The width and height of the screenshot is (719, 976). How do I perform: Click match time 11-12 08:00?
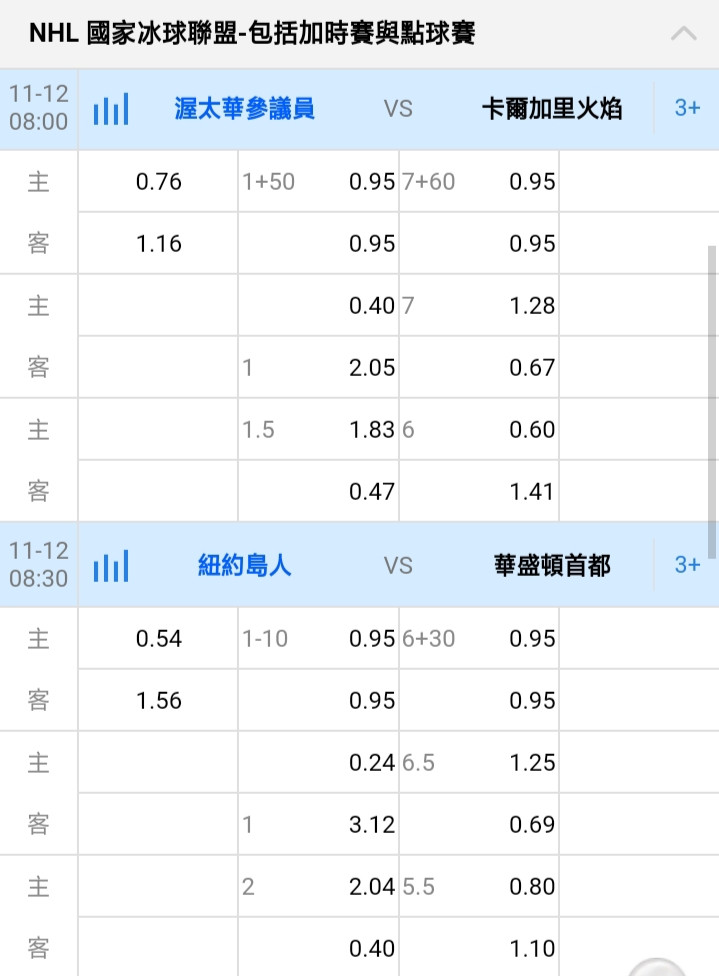pyautogui.click(x=39, y=108)
